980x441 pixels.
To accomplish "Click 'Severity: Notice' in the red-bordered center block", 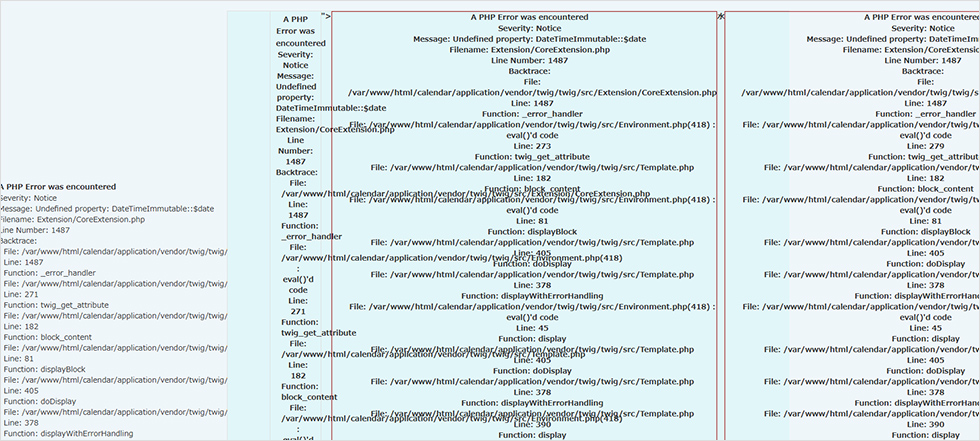I will (530, 28).
